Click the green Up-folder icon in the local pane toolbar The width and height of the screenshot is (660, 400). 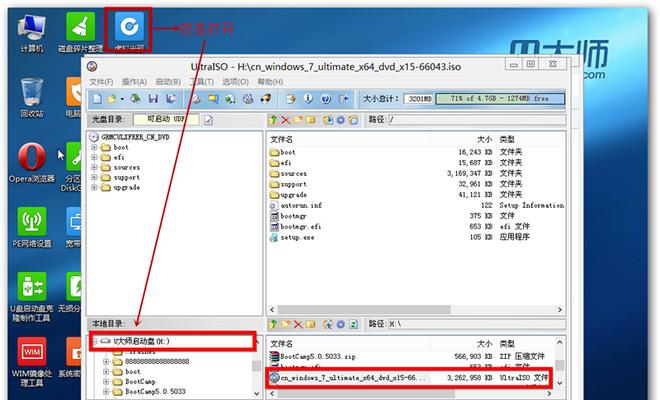pyautogui.click(x=273, y=324)
